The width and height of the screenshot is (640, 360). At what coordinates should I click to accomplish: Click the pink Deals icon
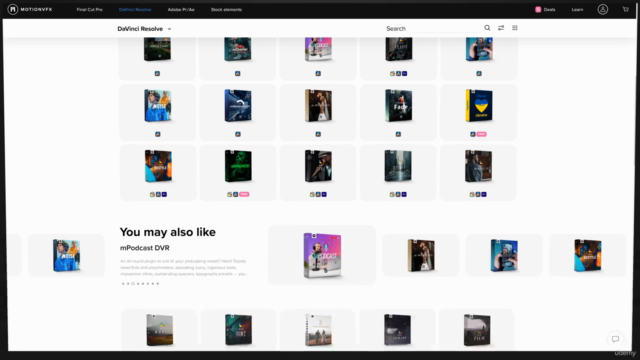pyautogui.click(x=538, y=9)
